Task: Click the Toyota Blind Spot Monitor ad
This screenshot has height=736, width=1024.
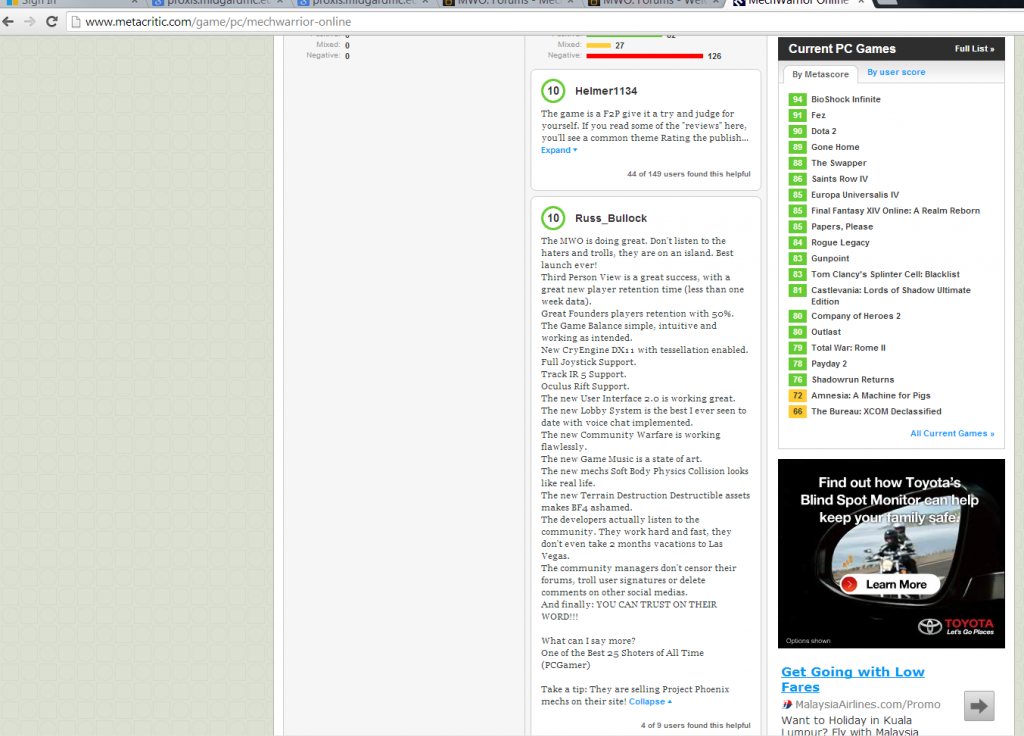Action: 891,554
